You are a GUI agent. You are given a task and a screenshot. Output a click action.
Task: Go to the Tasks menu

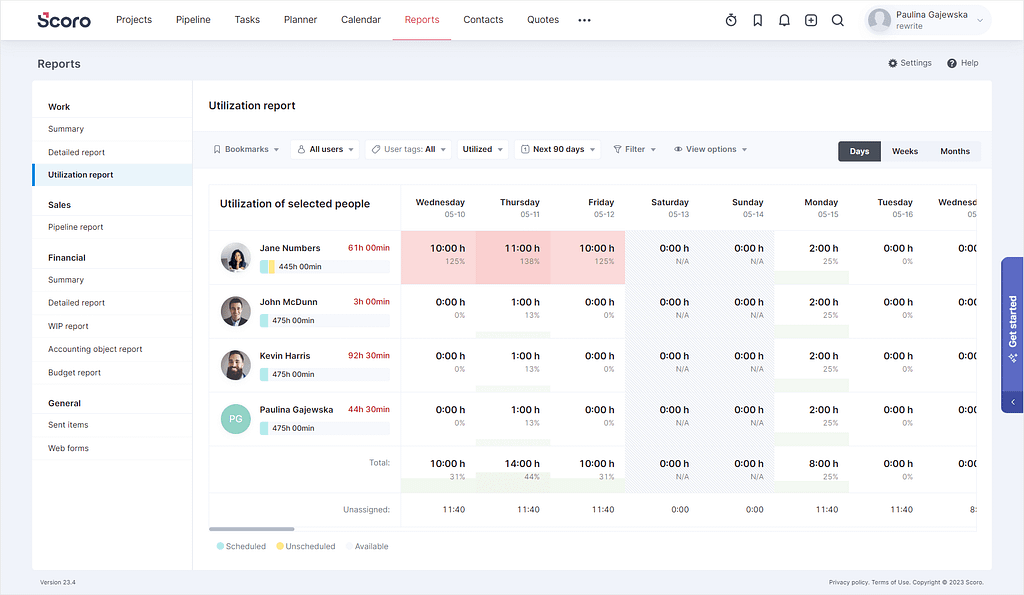pos(247,20)
